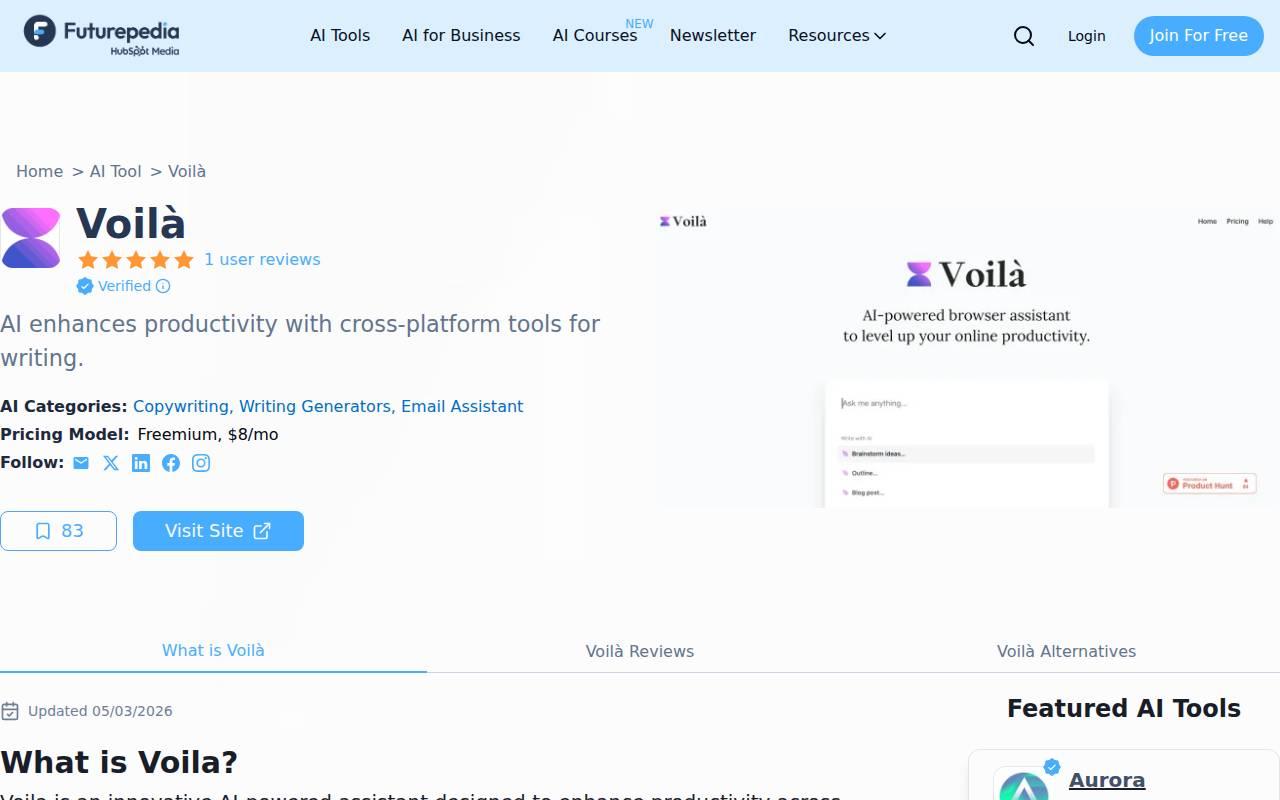Open Voilà's X (Twitter) profile icon

coord(111,463)
